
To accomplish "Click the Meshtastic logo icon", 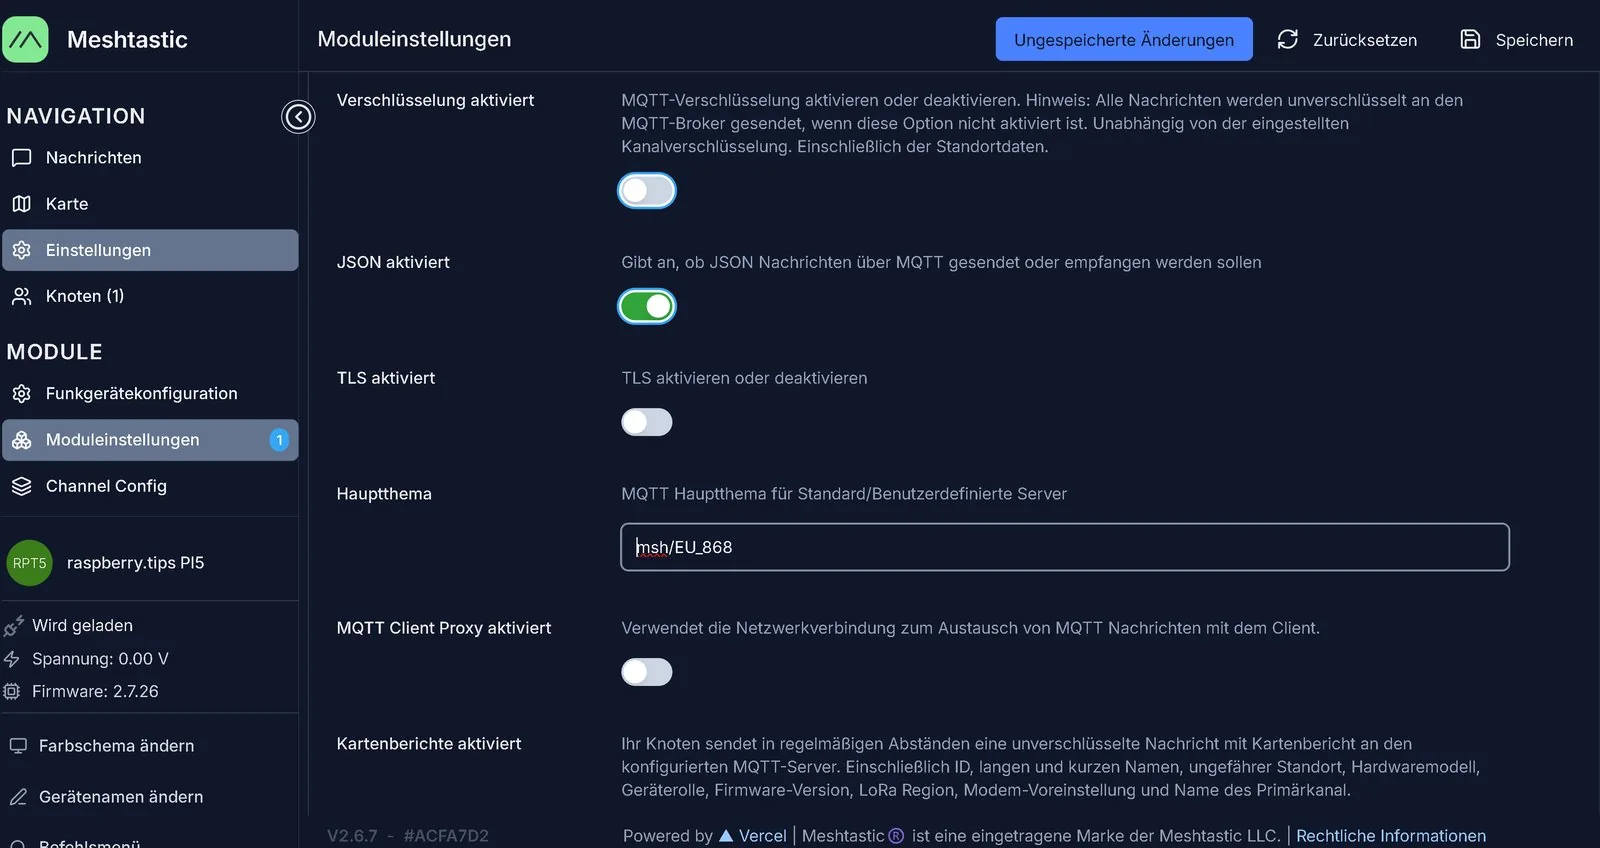I will [x=25, y=40].
